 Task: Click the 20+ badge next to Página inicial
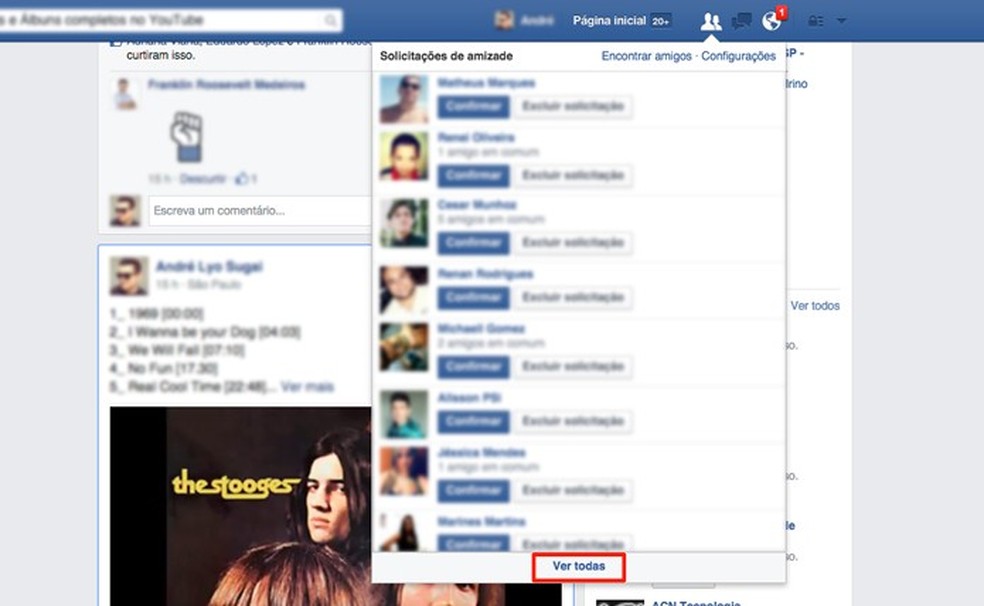660,21
